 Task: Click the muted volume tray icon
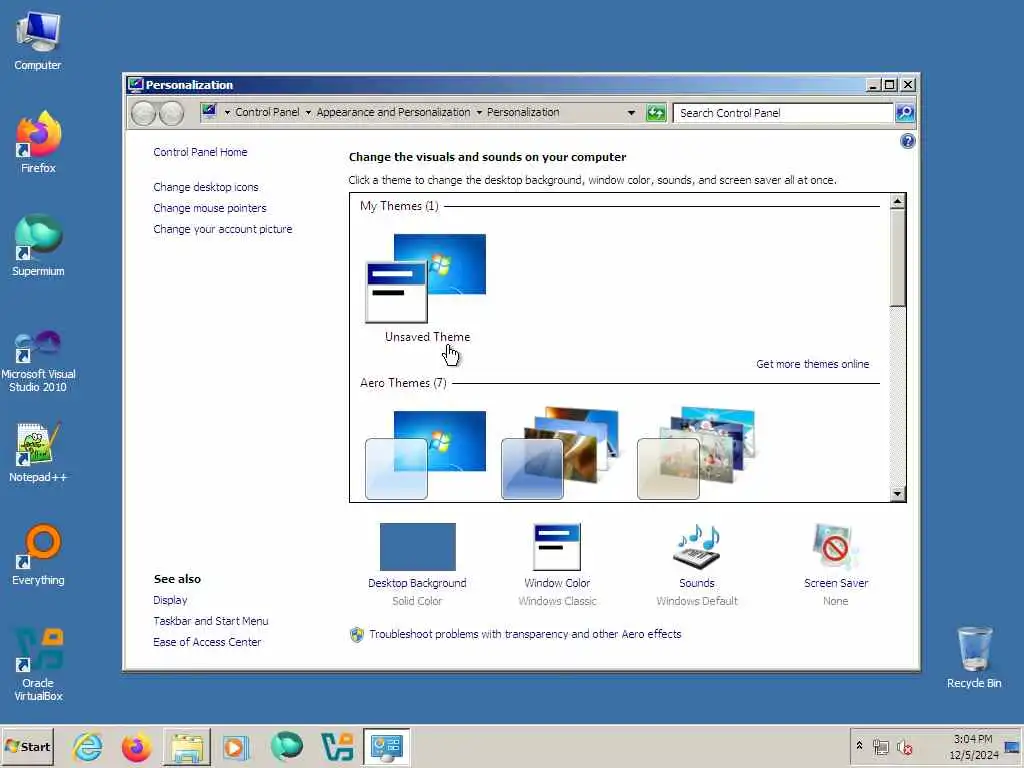pyautogui.click(x=904, y=747)
